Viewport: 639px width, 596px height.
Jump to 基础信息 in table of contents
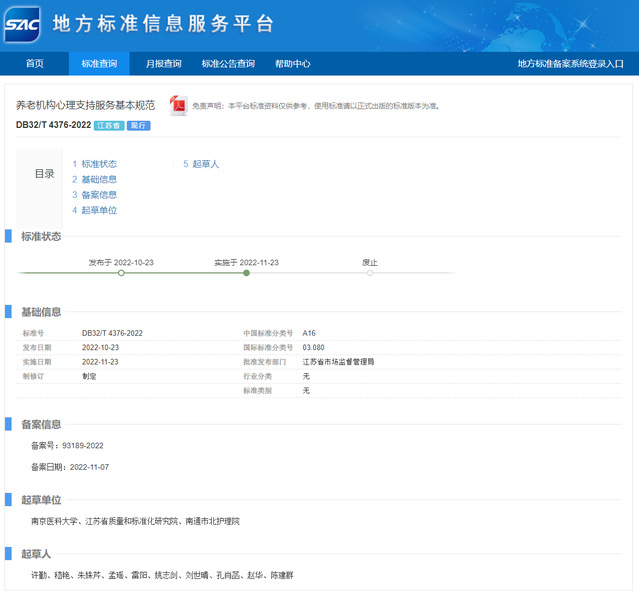[x=98, y=180]
